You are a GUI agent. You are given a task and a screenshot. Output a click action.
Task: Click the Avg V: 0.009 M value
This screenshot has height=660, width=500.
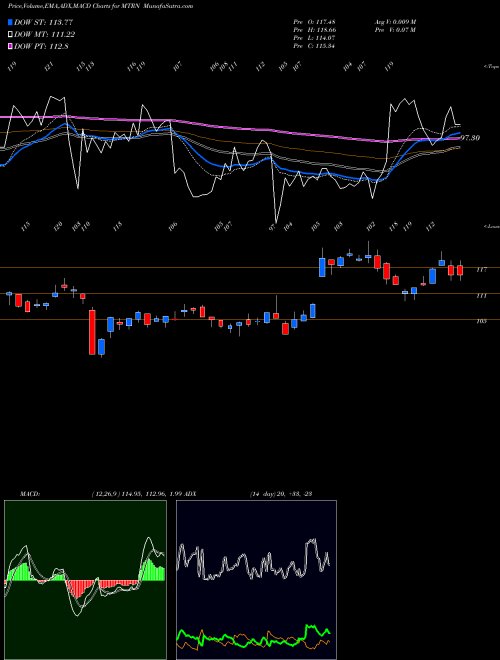[395, 22]
